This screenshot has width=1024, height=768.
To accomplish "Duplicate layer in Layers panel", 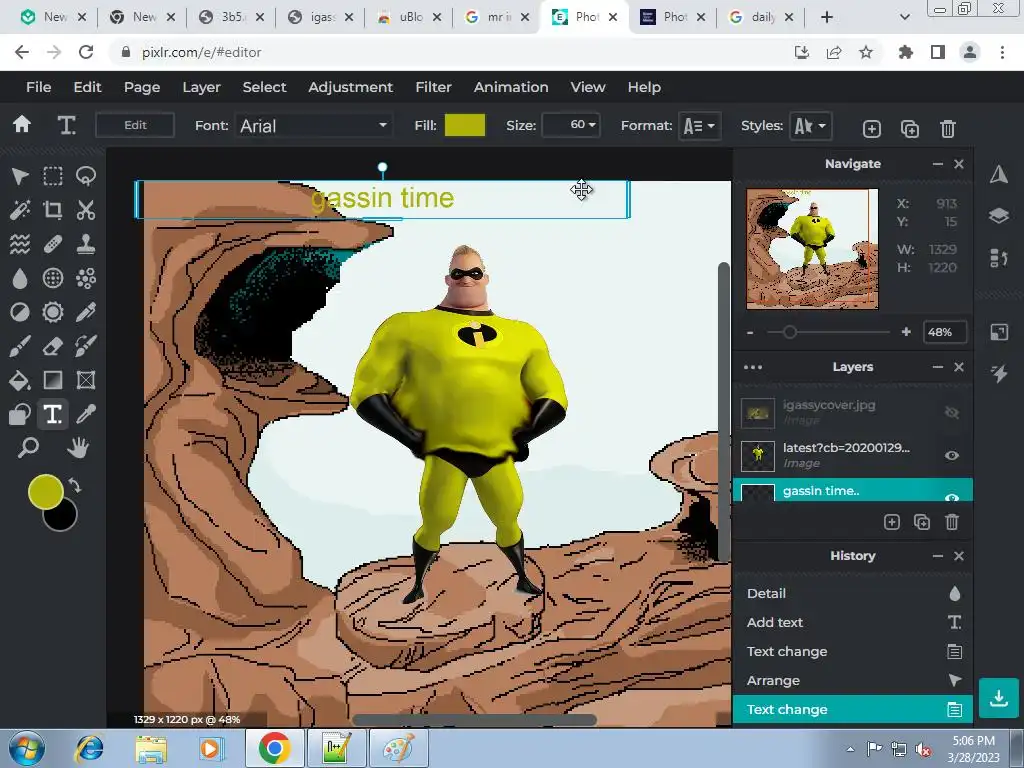I will [x=921, y=522].
